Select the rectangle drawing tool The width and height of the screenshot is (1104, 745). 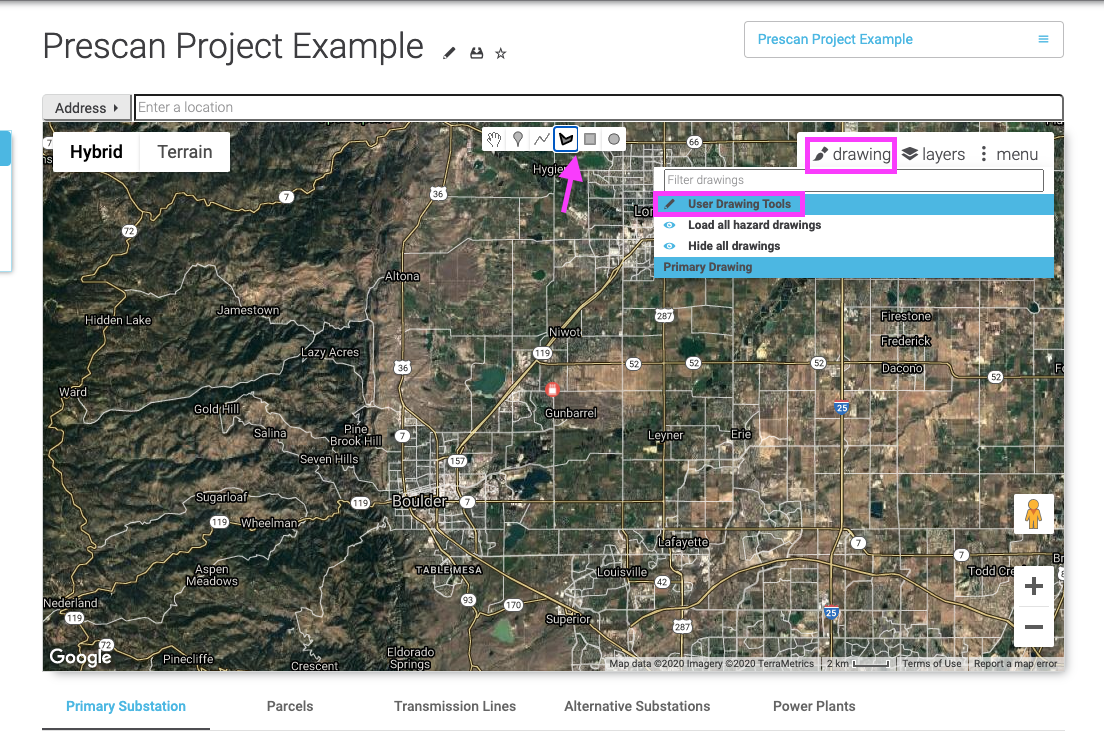click(x=590, y=139)
